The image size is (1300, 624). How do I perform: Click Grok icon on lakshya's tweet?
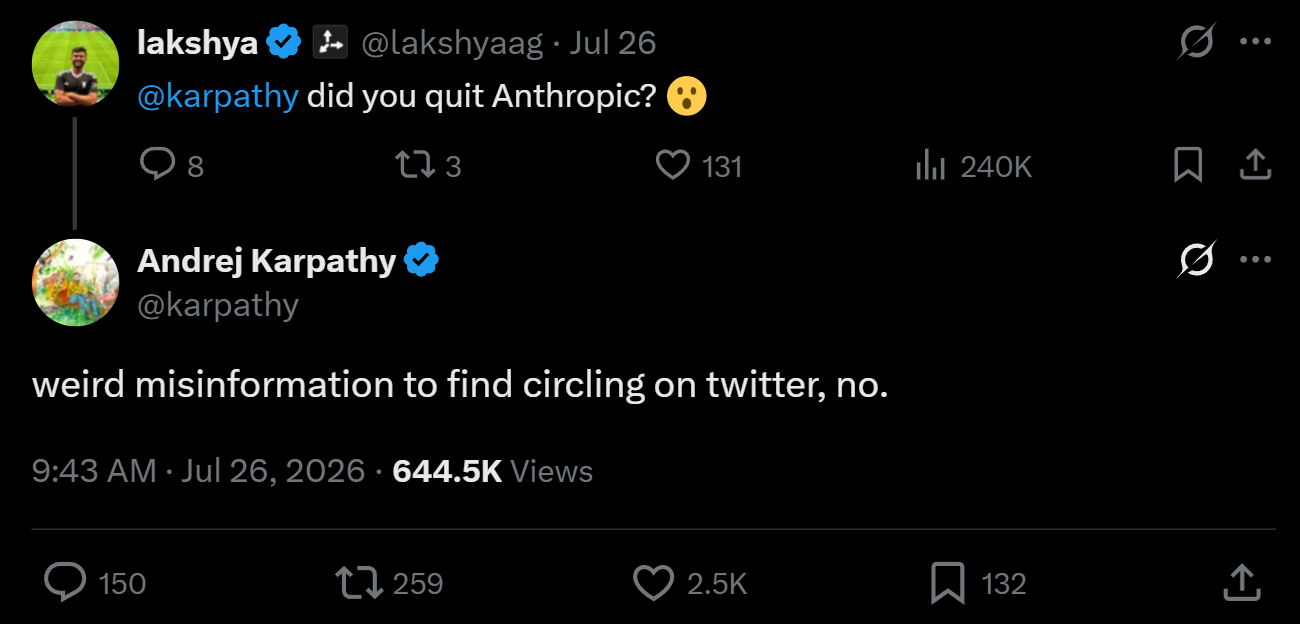pos(1196,42)
